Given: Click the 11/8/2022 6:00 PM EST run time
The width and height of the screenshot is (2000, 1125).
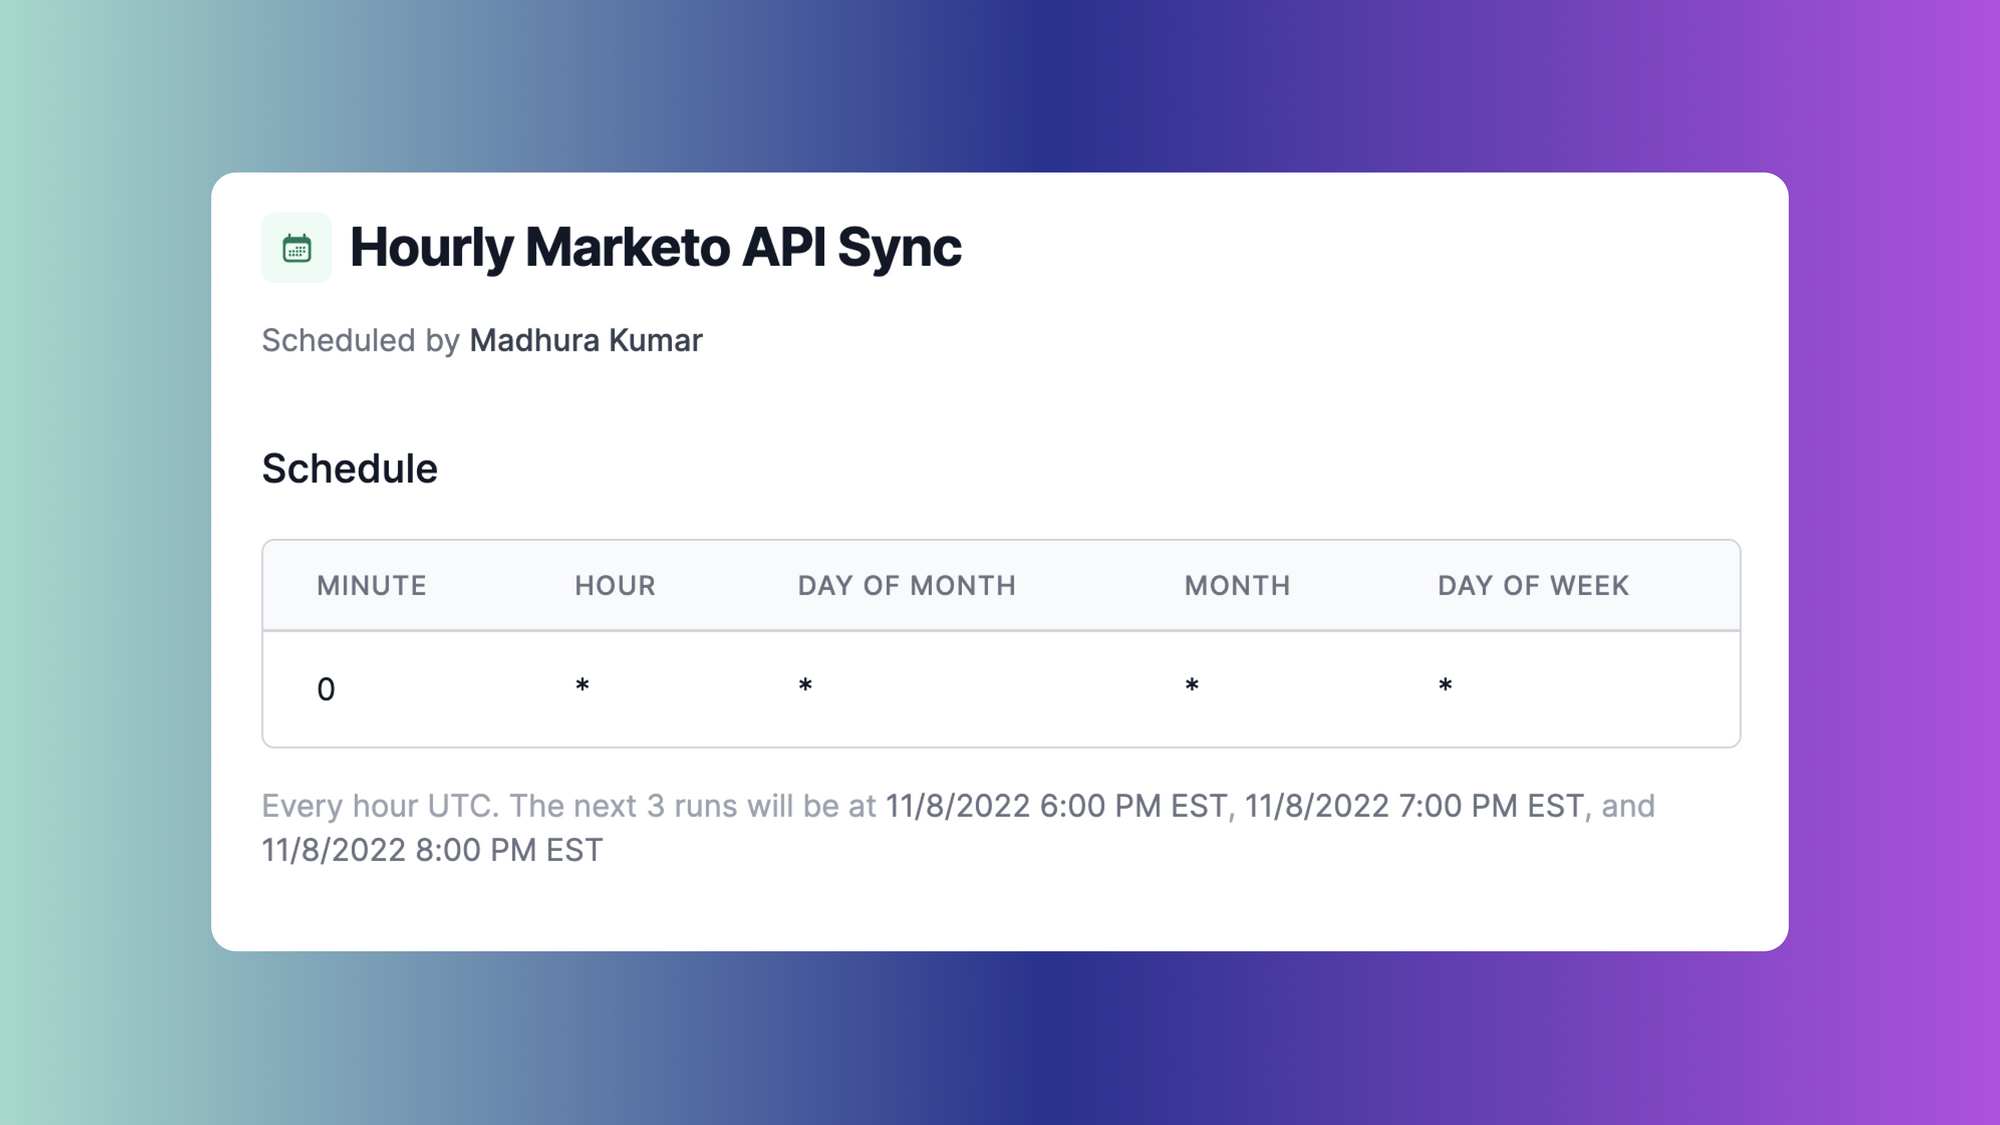Looking at the screenshot, I should [x=1056, y=806].
